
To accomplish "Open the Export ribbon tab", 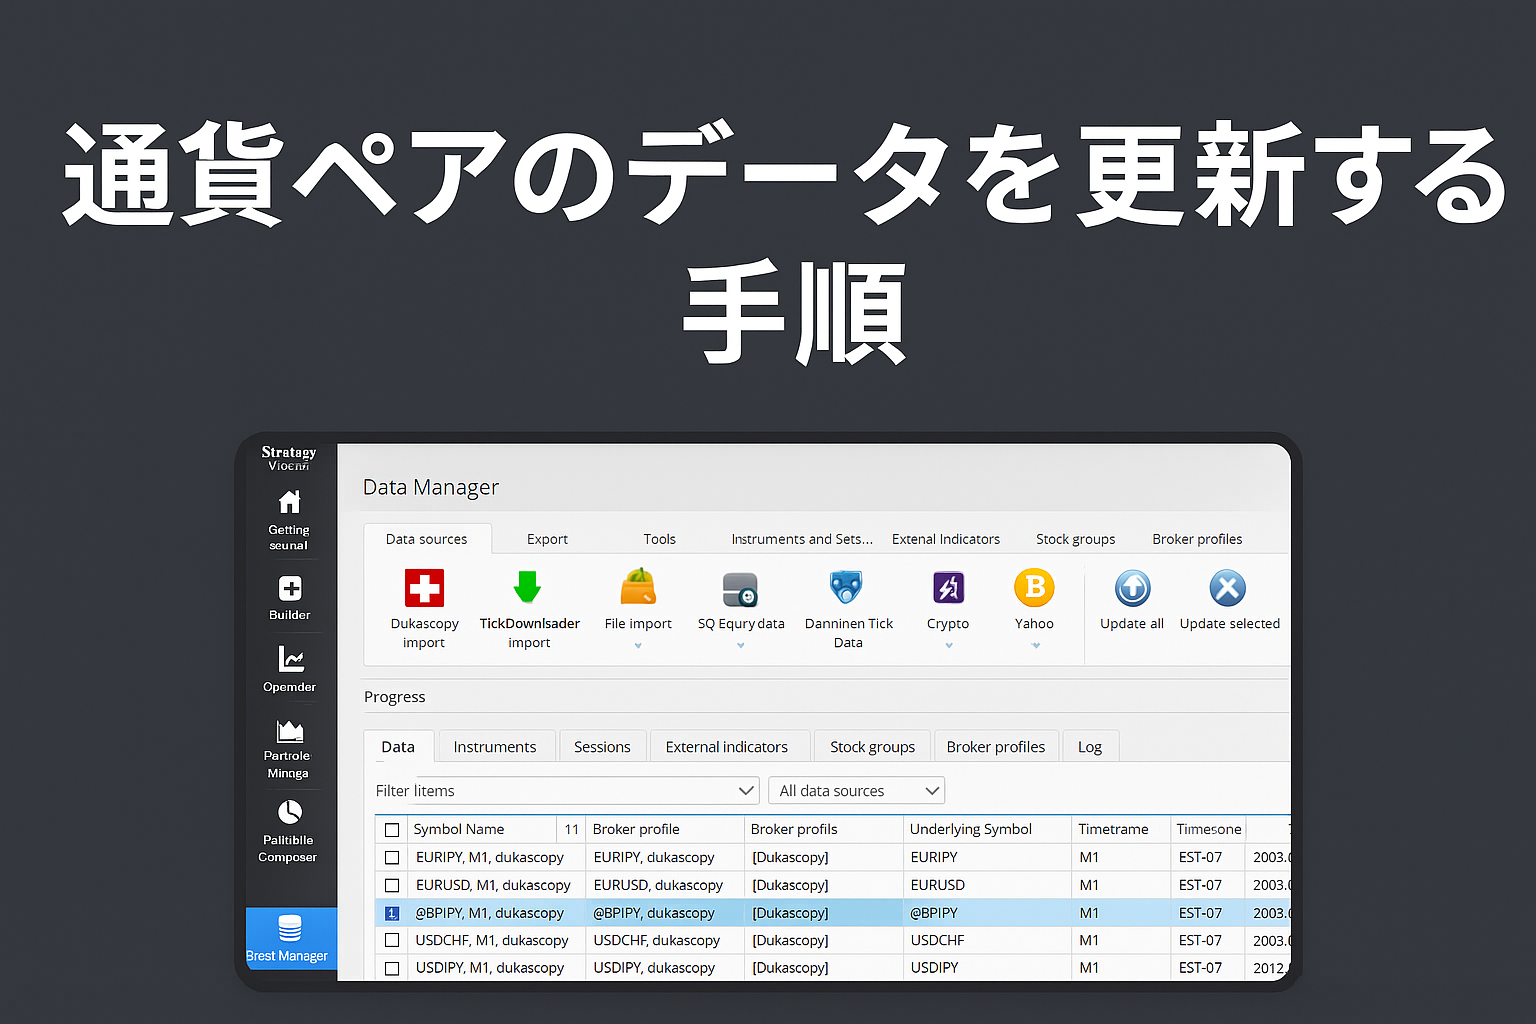I will coord(547,539).
